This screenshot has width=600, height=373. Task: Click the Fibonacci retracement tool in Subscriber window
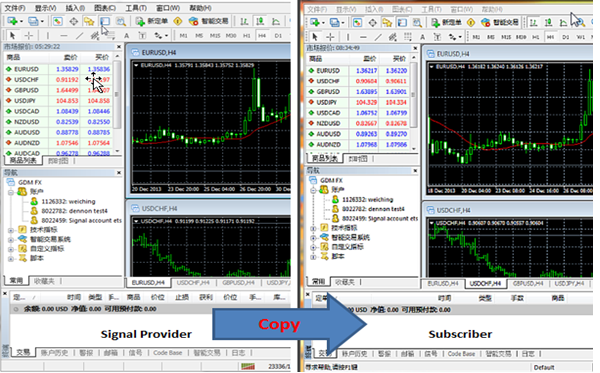coord(408,37)
